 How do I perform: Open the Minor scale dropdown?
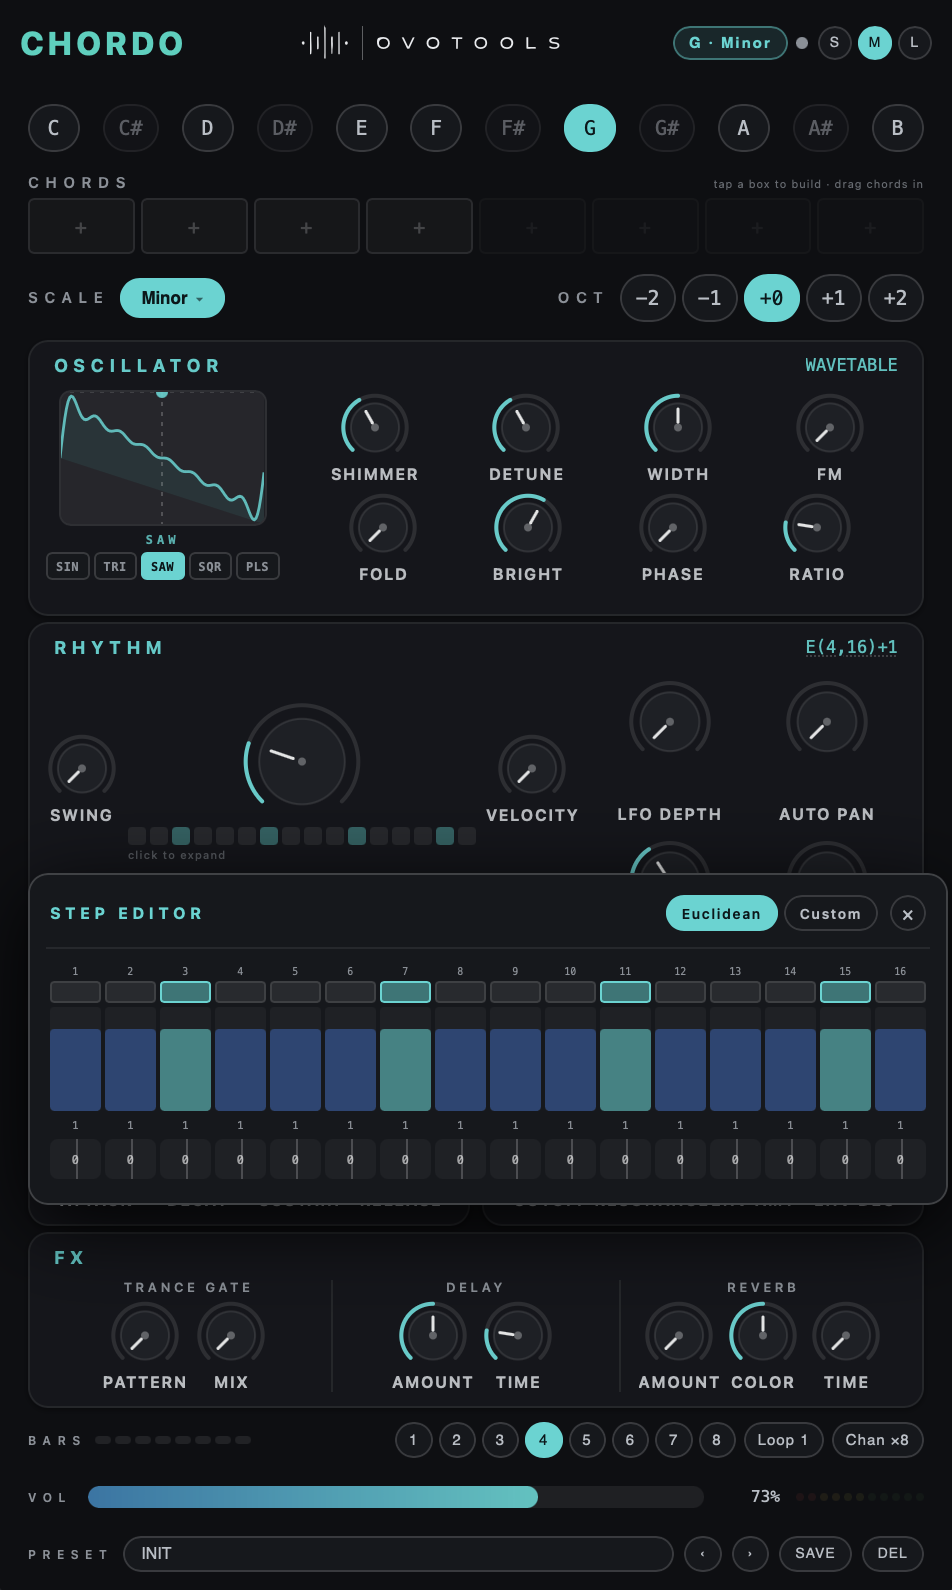click(172, 298)
